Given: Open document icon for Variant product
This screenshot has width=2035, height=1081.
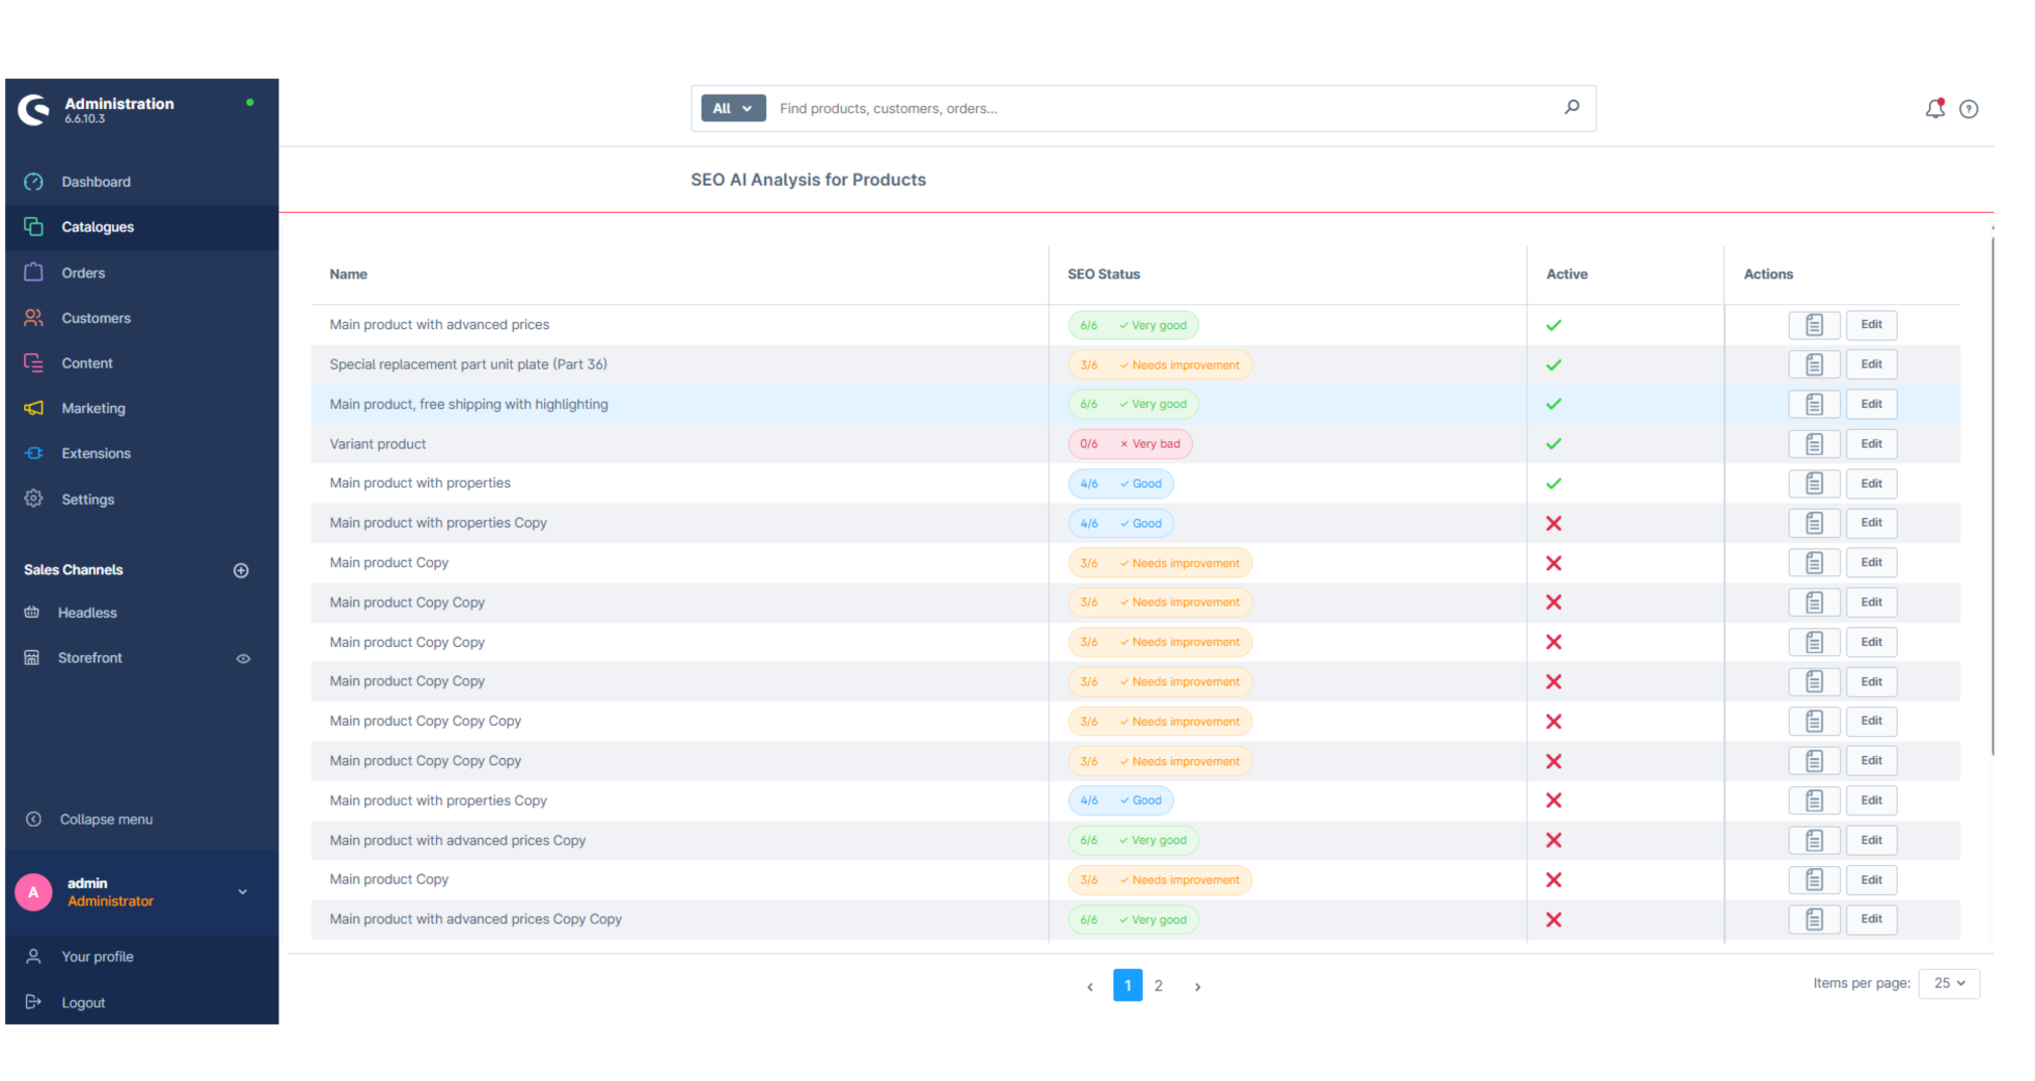Looking at the screenshot, I should point(1814,444).
